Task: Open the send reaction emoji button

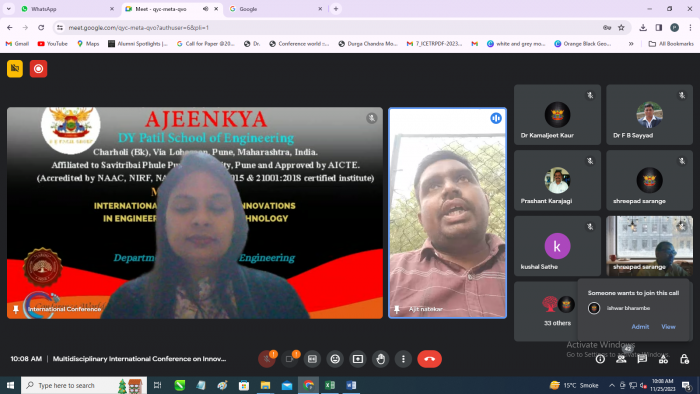Action: pos(335,359)
